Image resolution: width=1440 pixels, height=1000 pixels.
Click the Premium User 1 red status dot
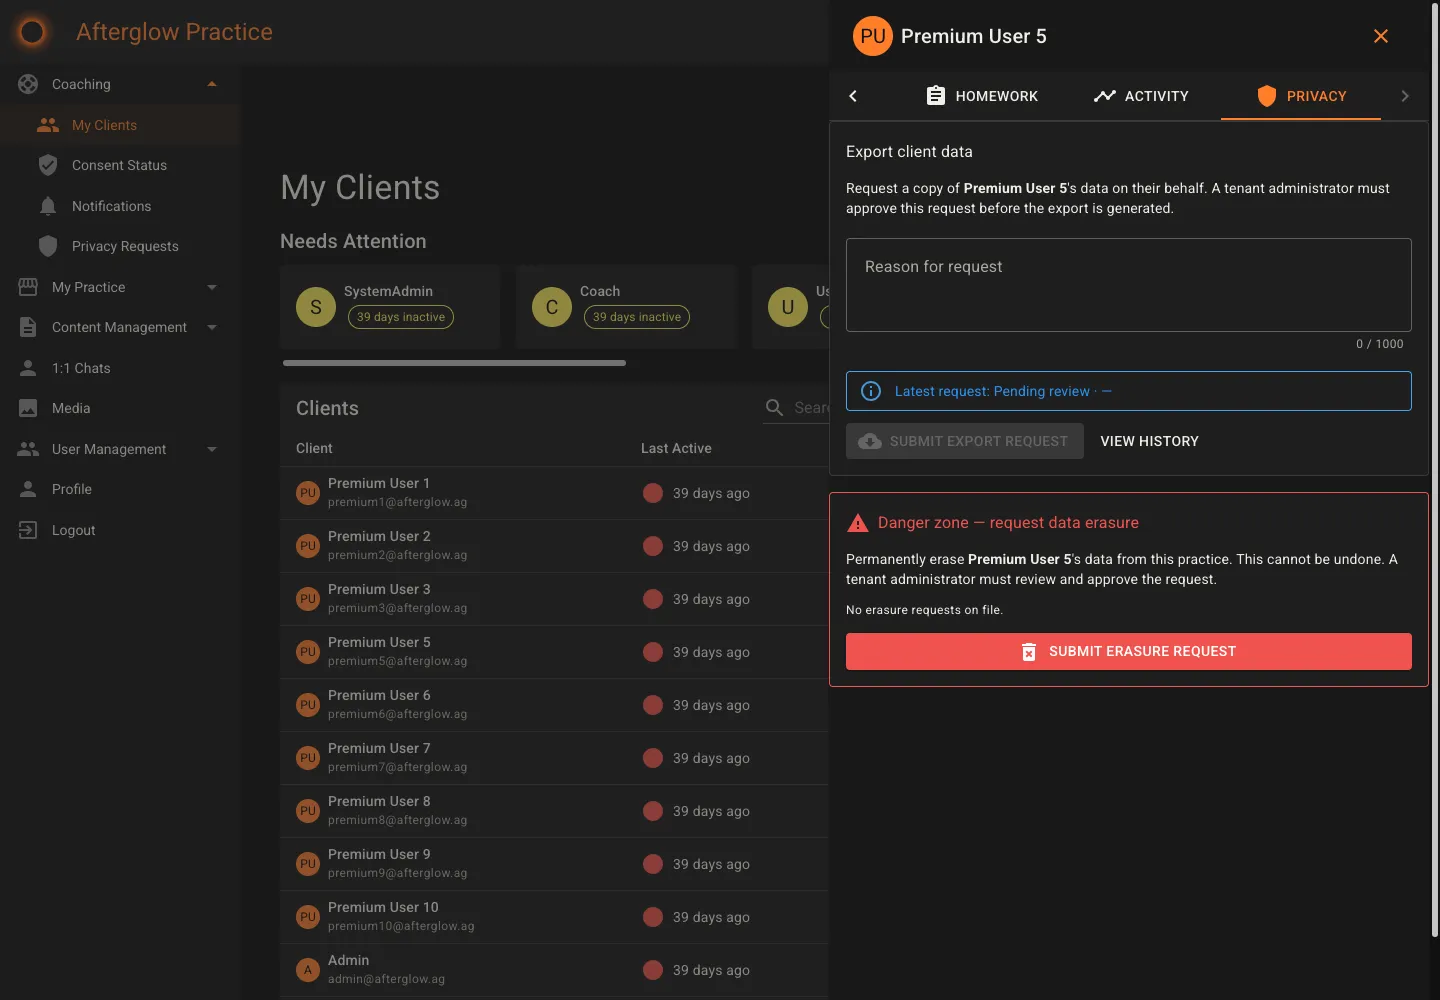point(653,493)
